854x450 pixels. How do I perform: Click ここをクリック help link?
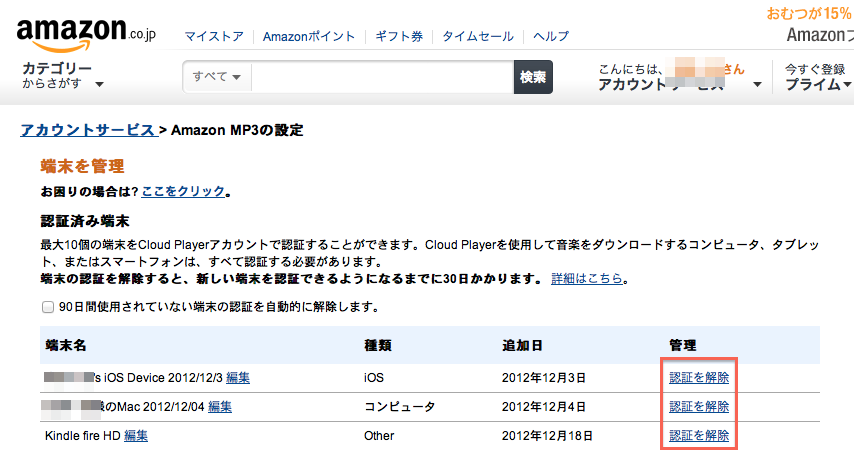point(183,192)
